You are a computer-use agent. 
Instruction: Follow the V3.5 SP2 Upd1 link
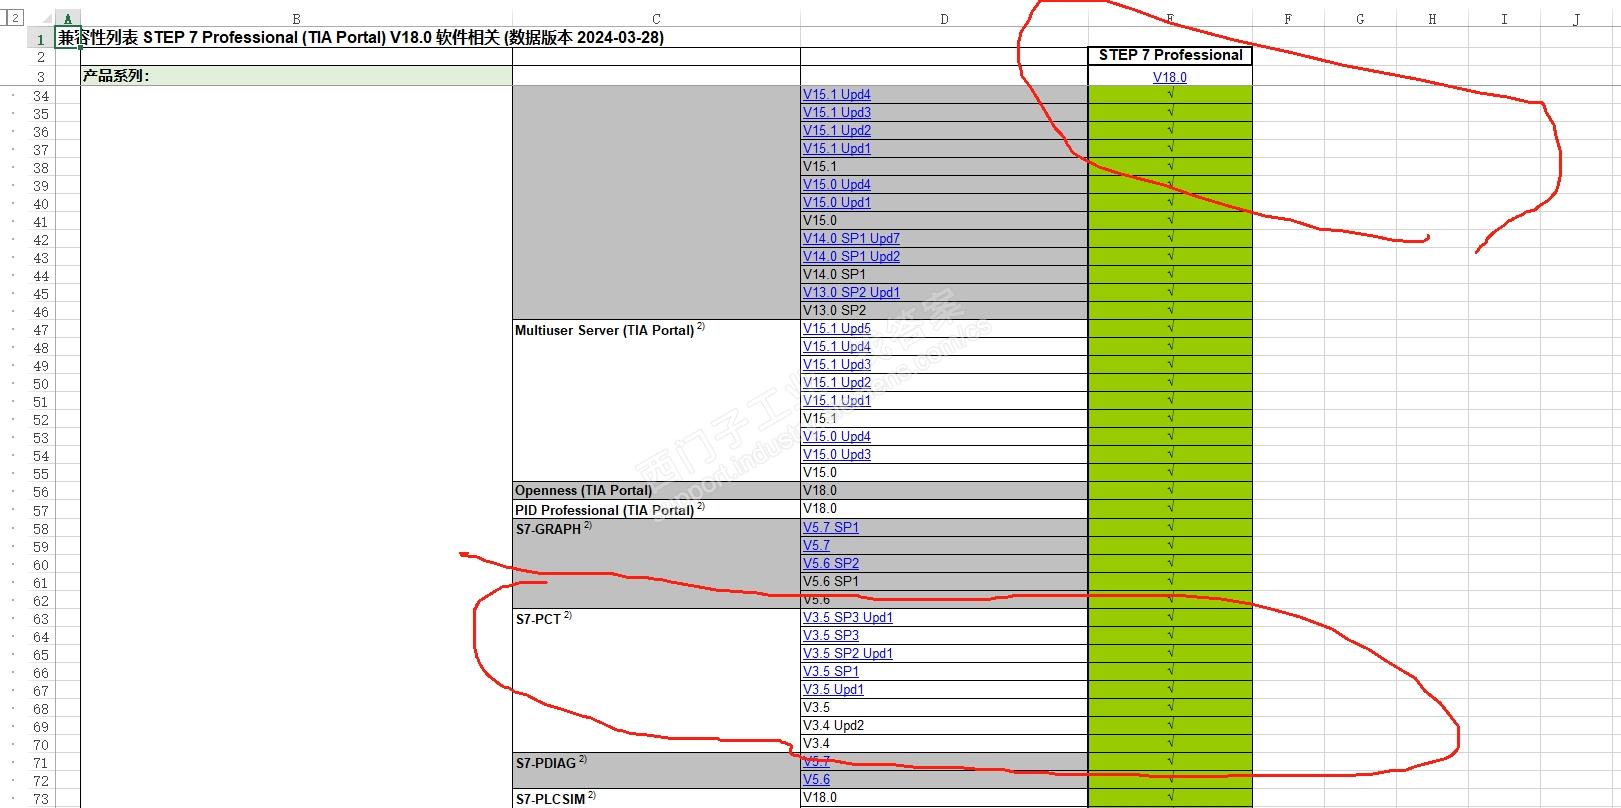[x=847, y=654]
